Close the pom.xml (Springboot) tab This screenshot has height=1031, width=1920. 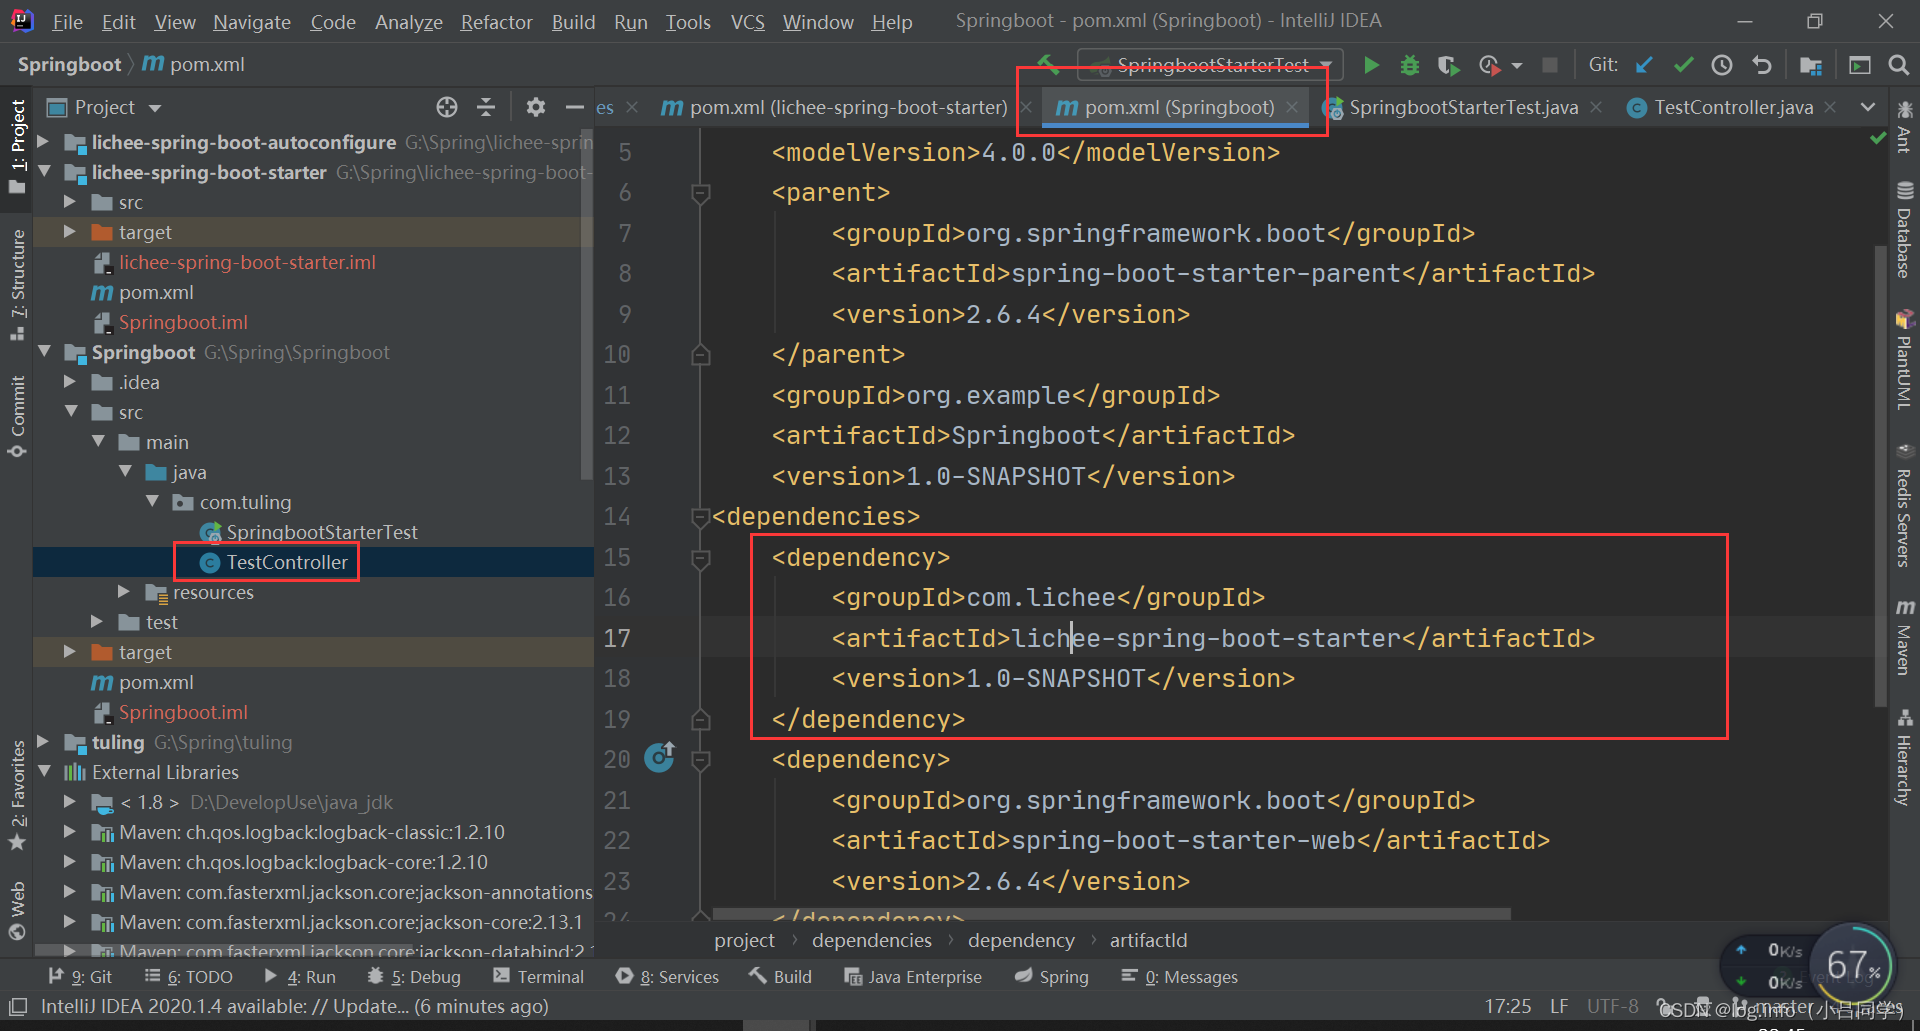click(1292, 107)
